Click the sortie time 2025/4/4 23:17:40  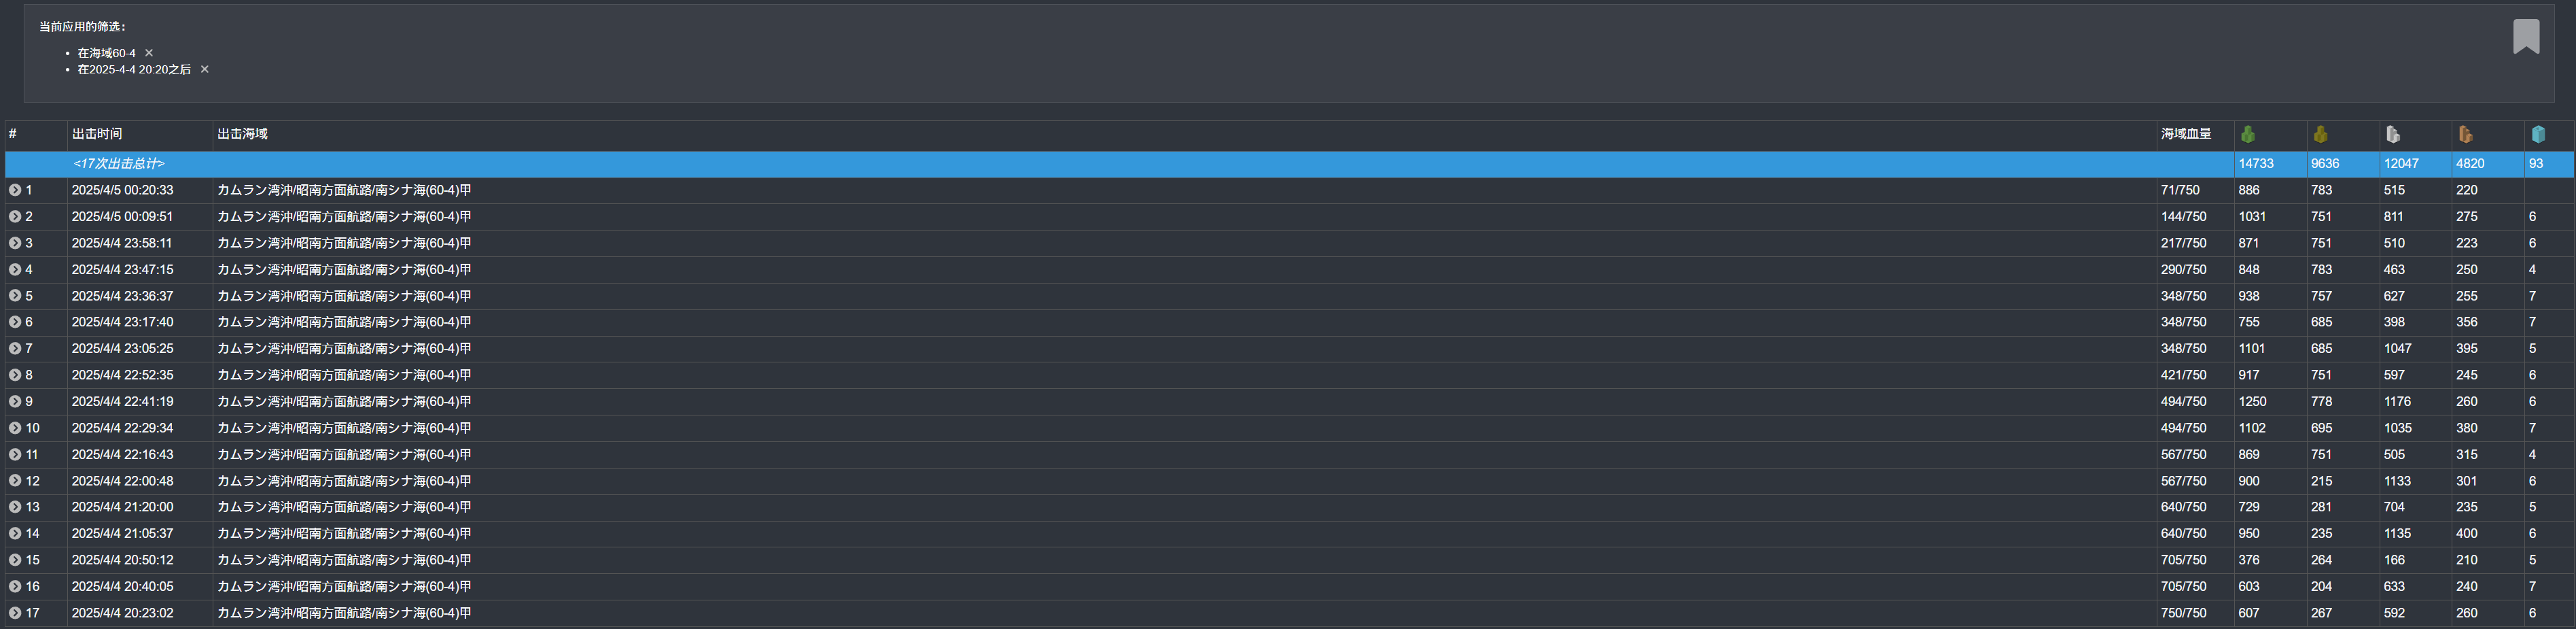pos(122,322)
